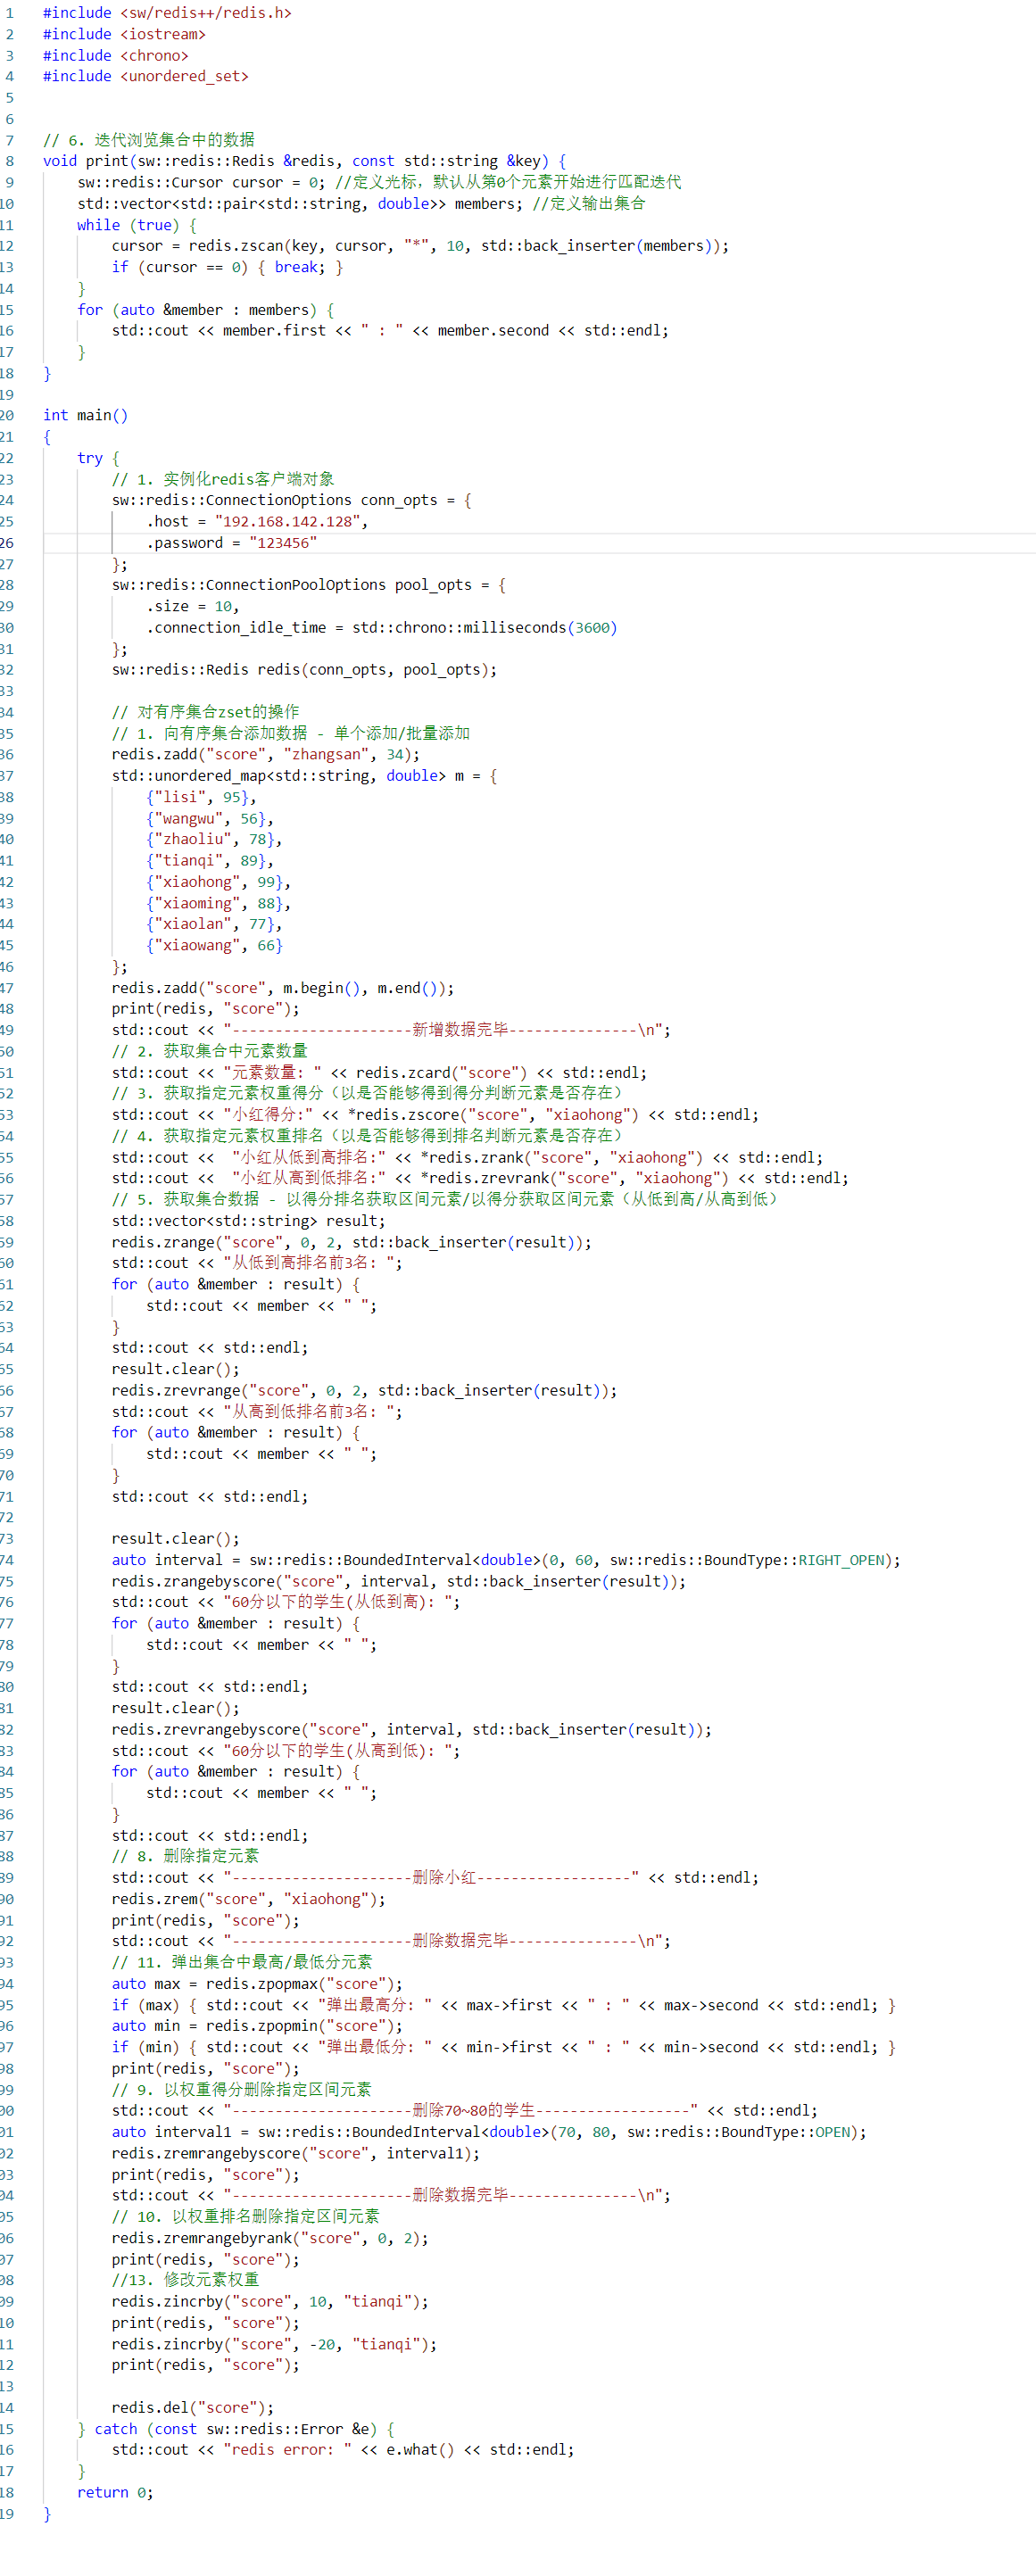Click the '{"zhaoliu", 78},' entry
Screen dimensions: 1036x2576
click(215, 840)
